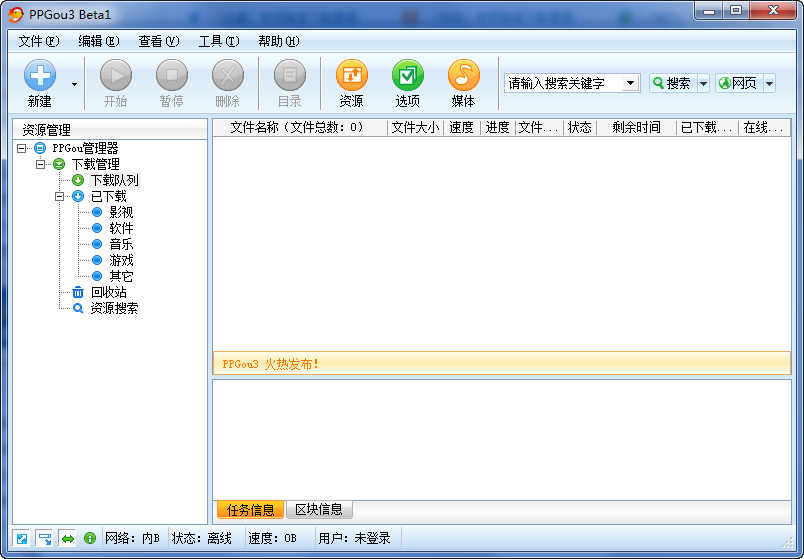Sort by 剩余时间 column header

click(x=636, y=128)
